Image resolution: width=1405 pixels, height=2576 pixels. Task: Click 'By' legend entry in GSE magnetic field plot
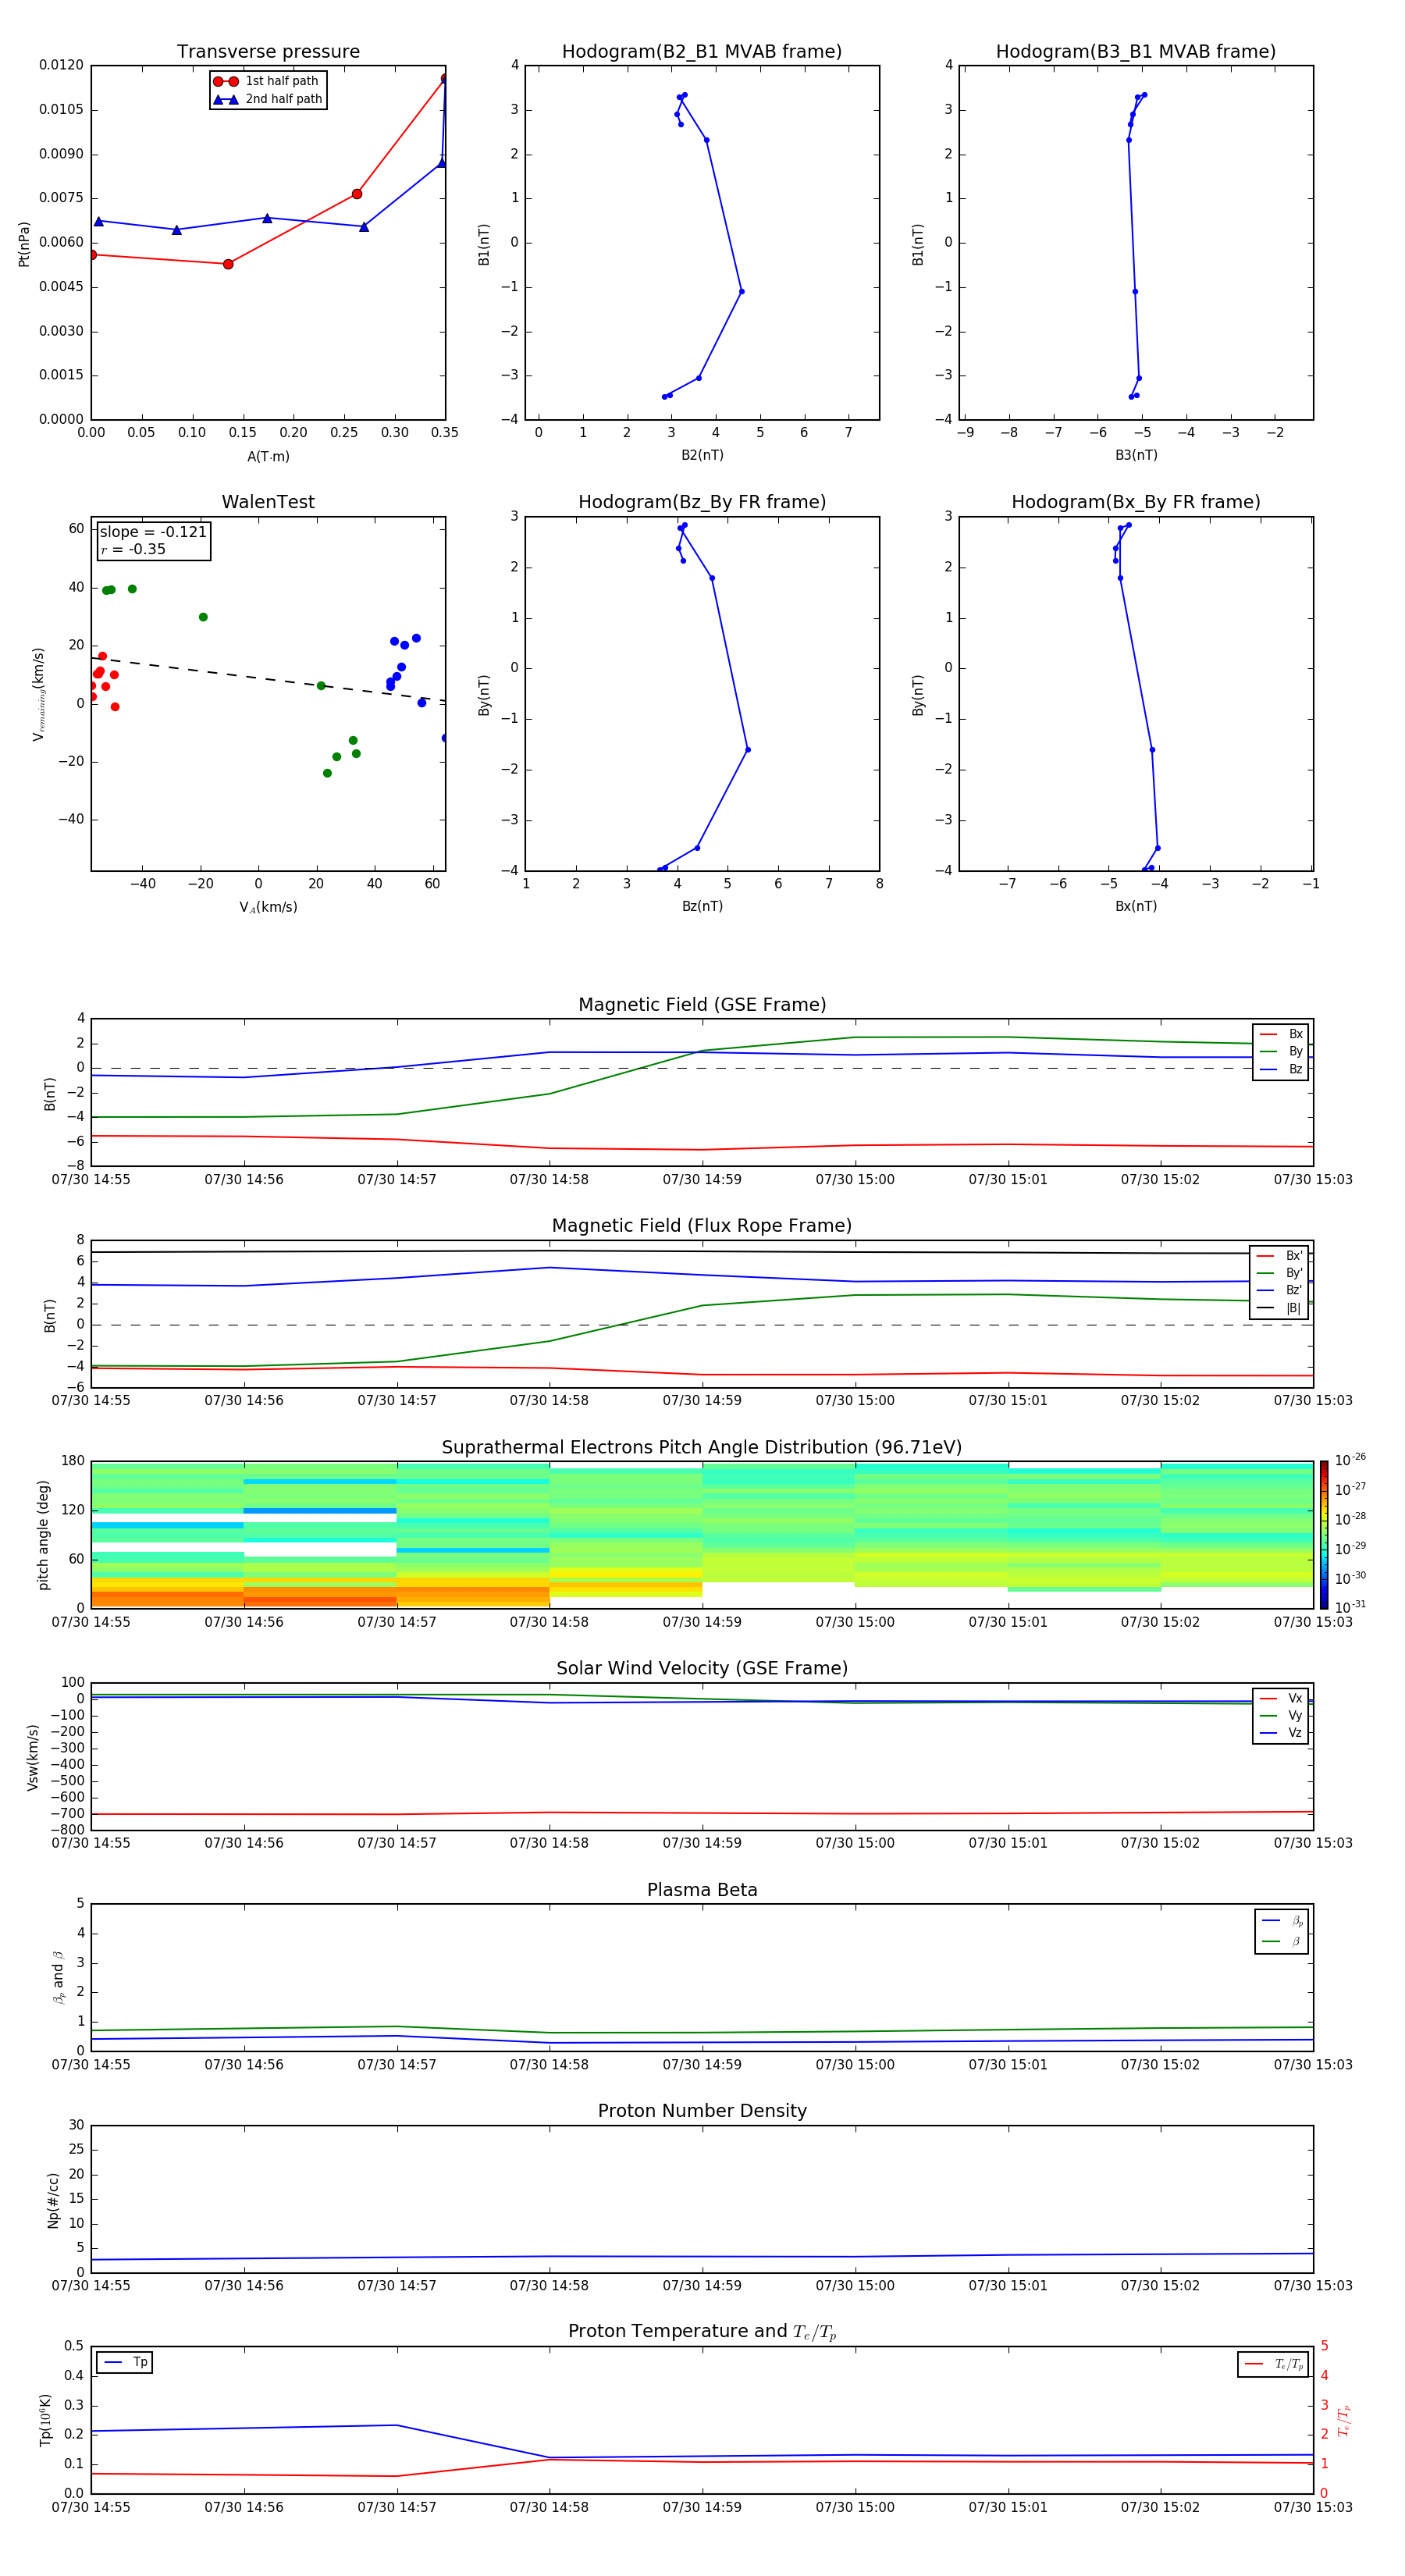click(1281, 1052)
